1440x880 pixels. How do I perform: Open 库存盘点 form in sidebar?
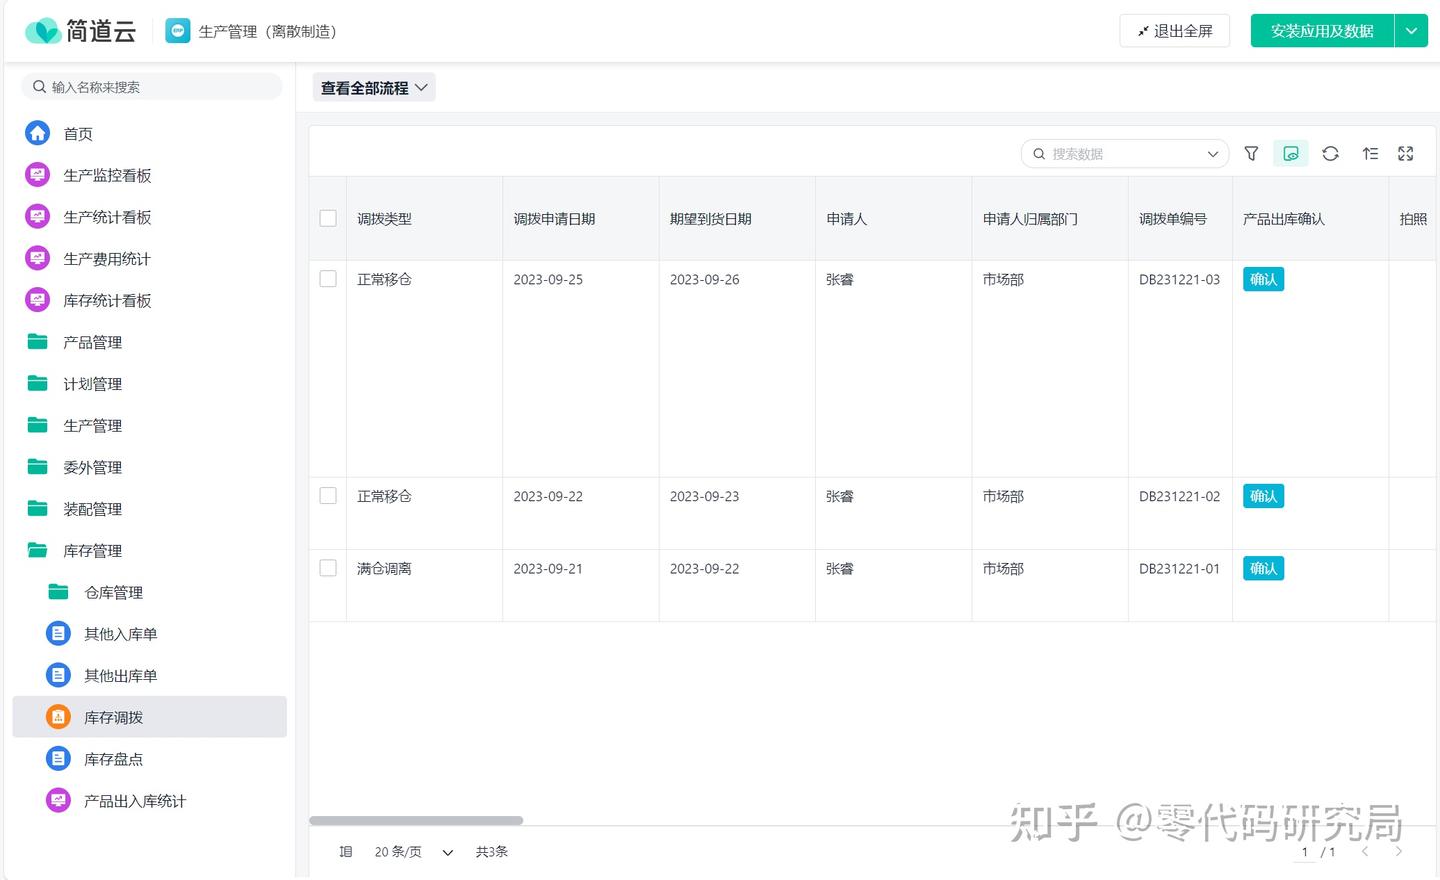(x=113, y=759)
